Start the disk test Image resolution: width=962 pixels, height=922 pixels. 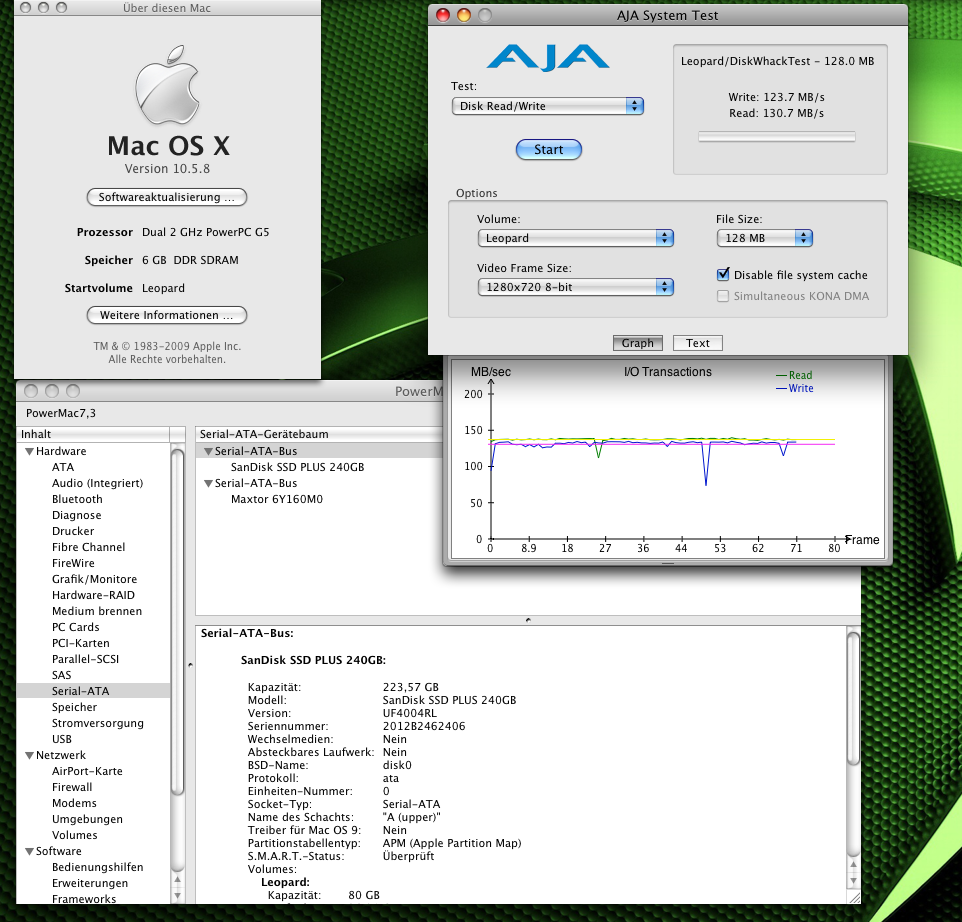tap(548, 150)
